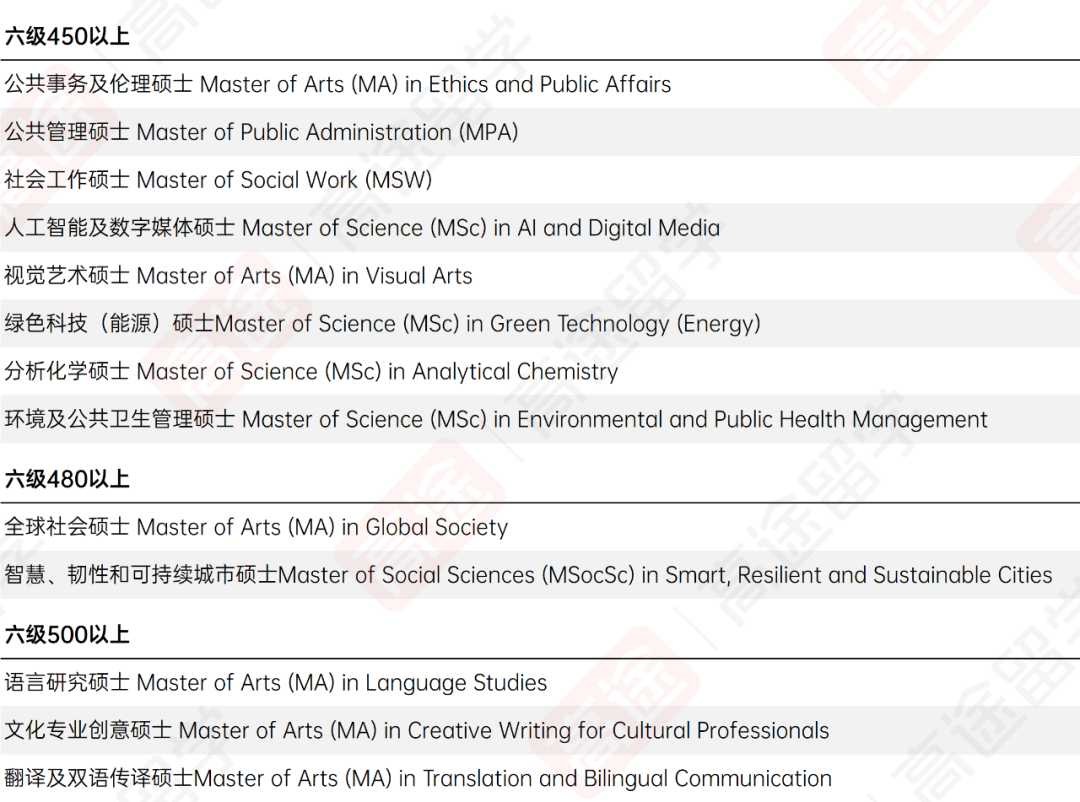1080x802 pixels.
Task: Select the Language Studies MA row
Action: coord(275,683)
